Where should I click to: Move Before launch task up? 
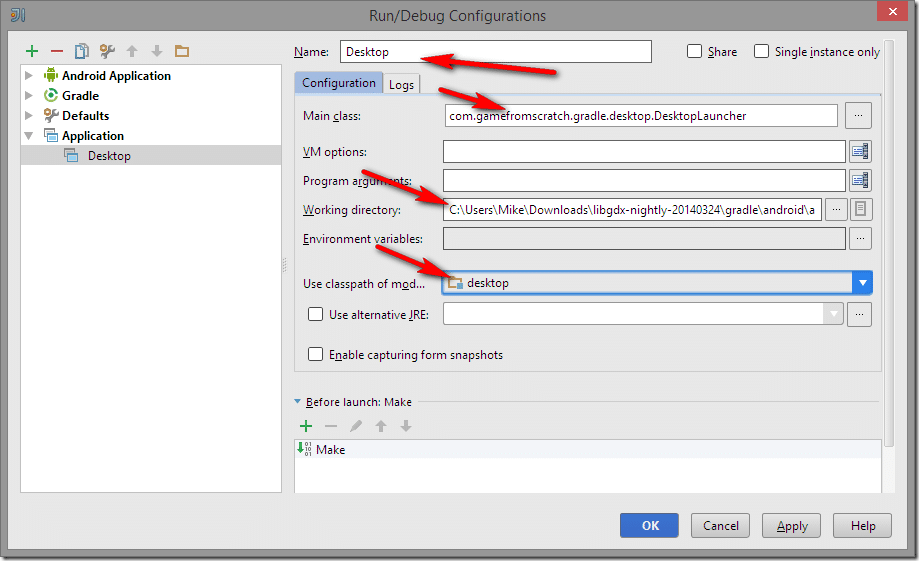(x=381, y=426)
